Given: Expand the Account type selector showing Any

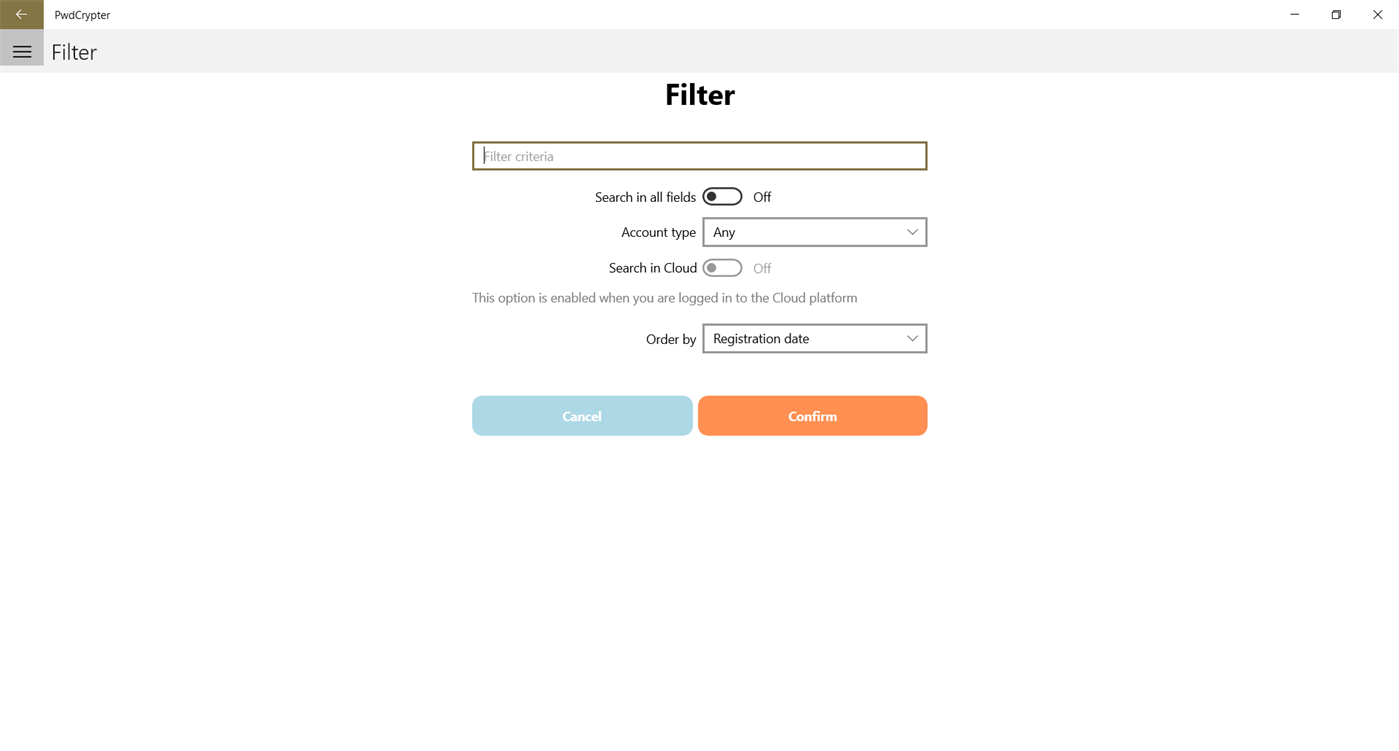Looking at the screenshot, I should pyautogui.click(x=814, y=231).
